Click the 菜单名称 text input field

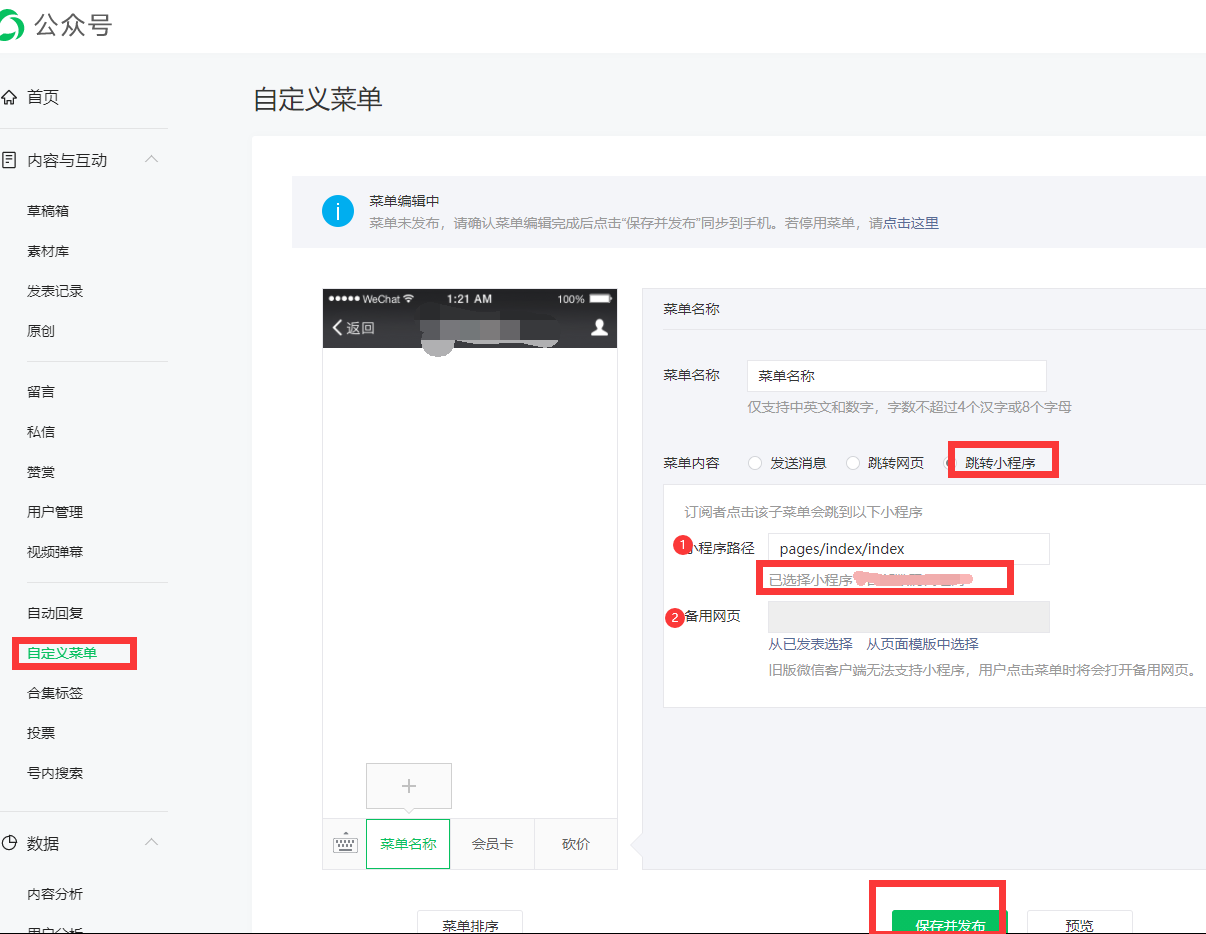tap(896, 376)
